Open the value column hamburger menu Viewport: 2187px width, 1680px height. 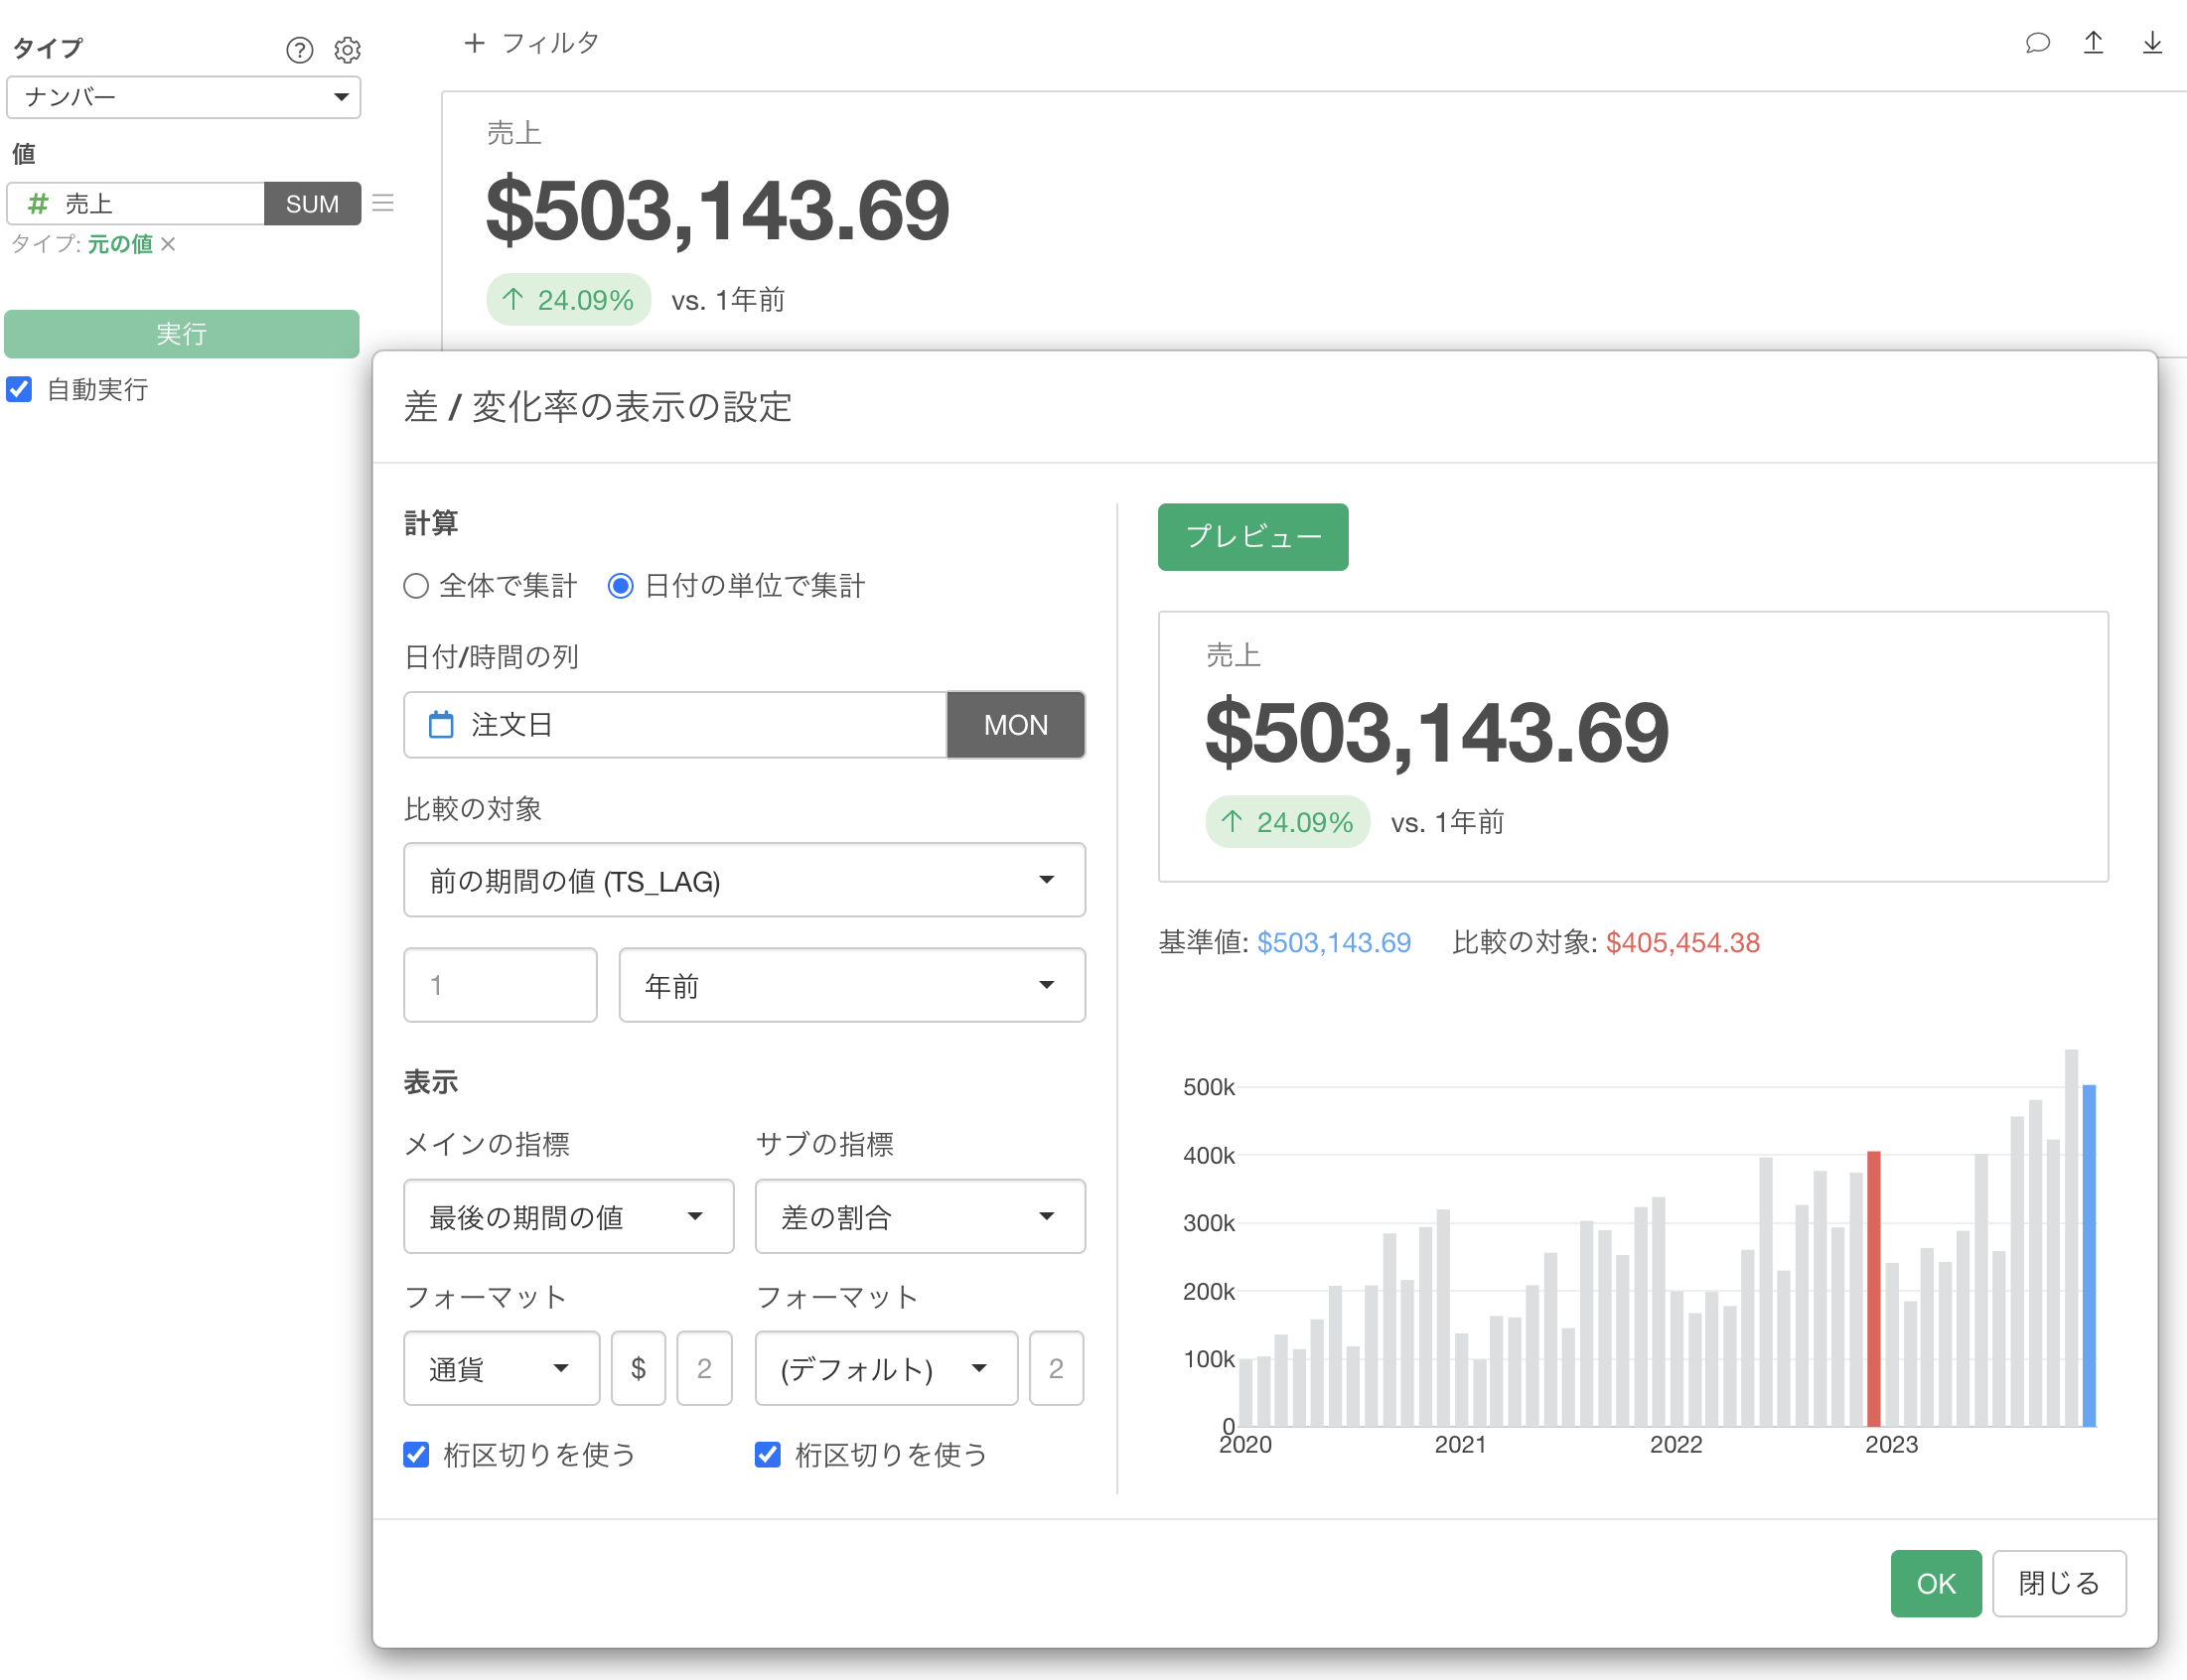pos(383,203)
